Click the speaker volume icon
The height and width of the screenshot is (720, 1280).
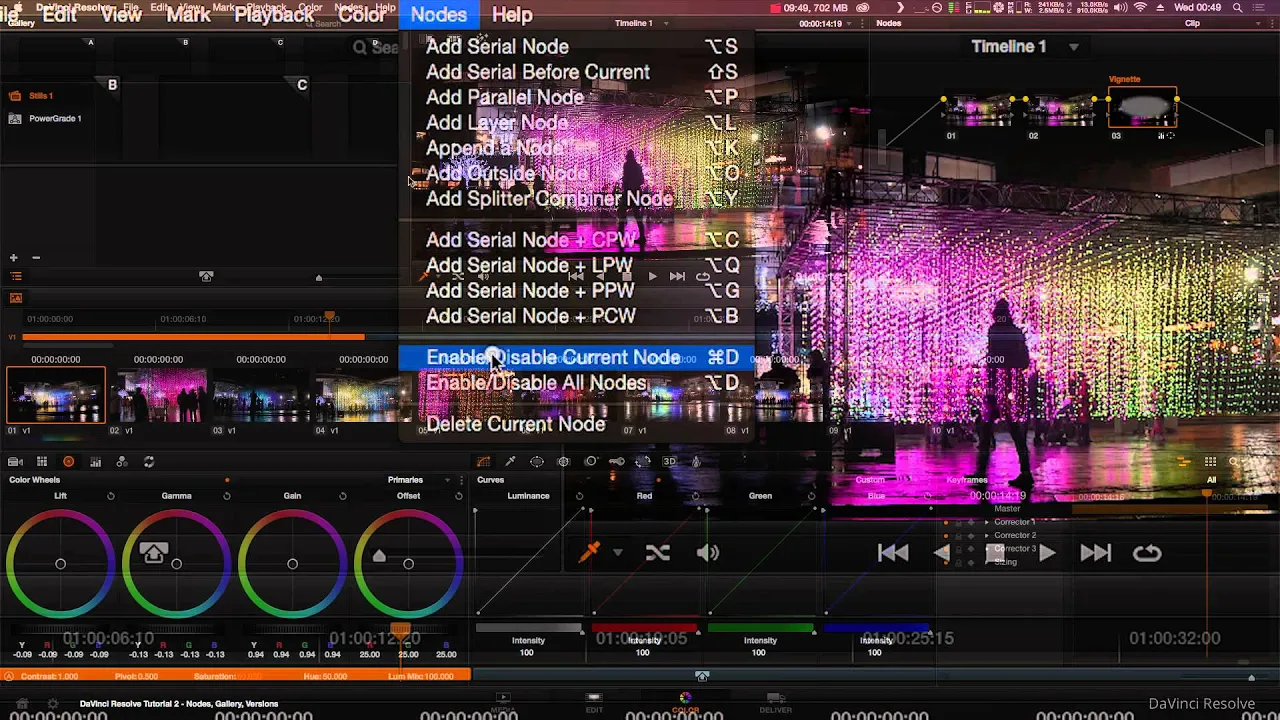point(708,552)
